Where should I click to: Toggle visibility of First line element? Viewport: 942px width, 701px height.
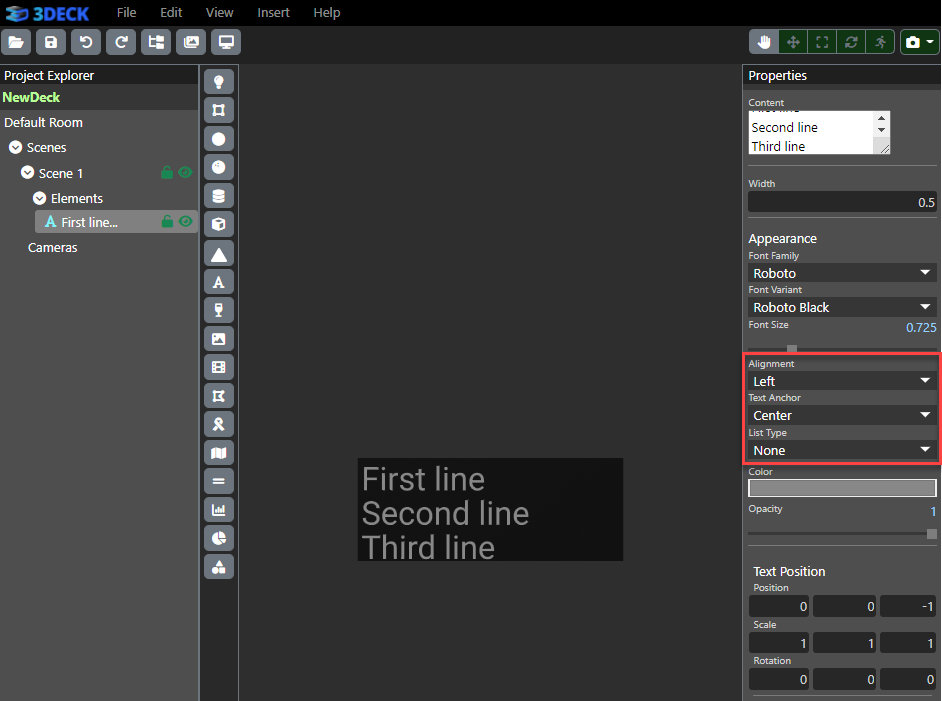click(185, 222)
